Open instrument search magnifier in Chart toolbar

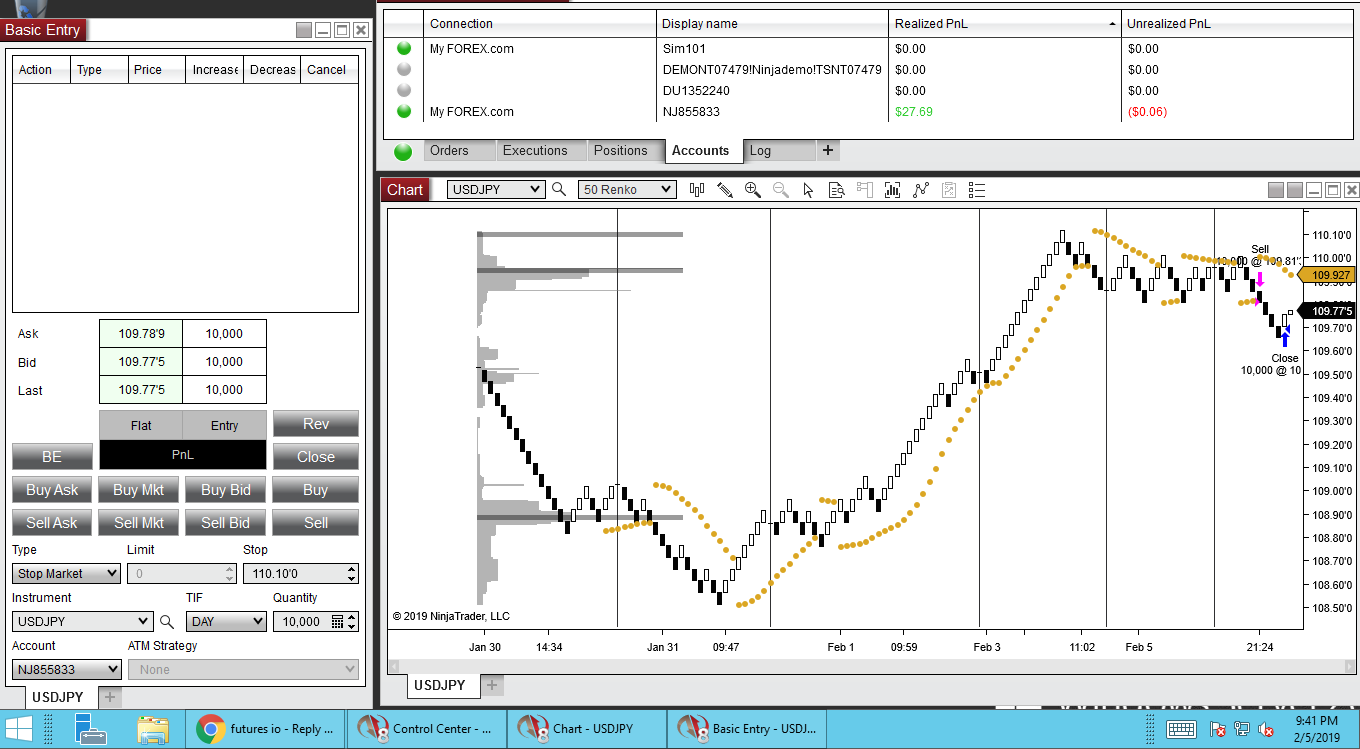coord(559,189)
